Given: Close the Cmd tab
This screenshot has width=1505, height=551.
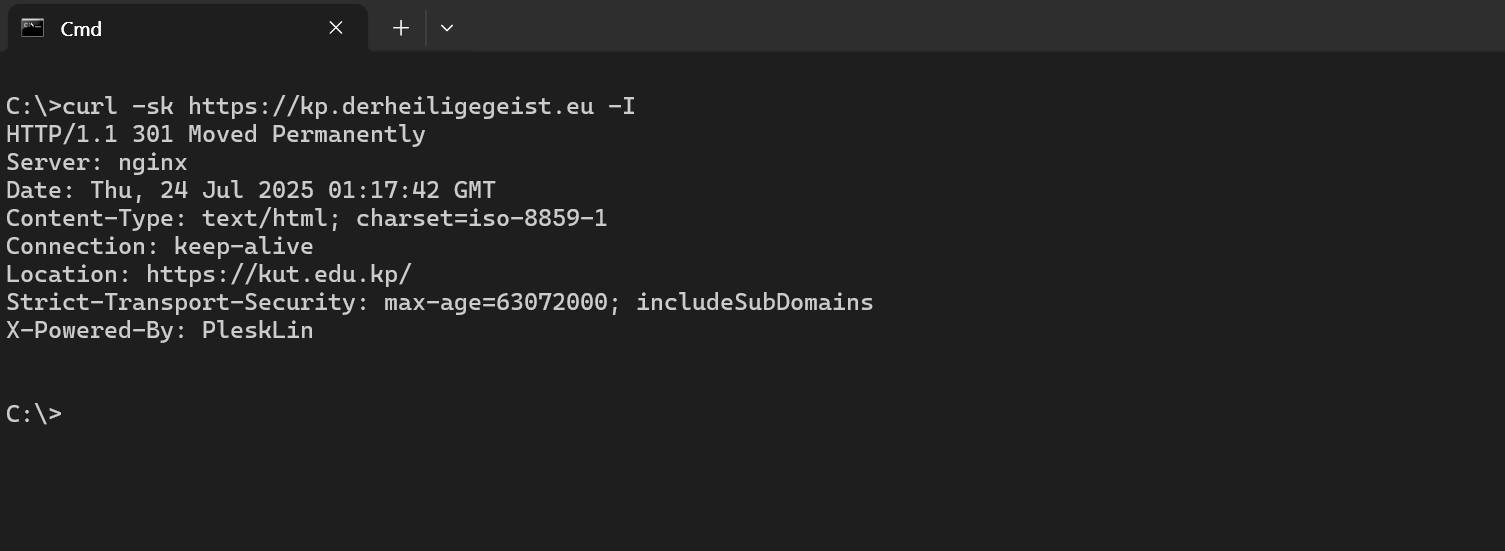Looking at the screenshot, I should point(336,28).
